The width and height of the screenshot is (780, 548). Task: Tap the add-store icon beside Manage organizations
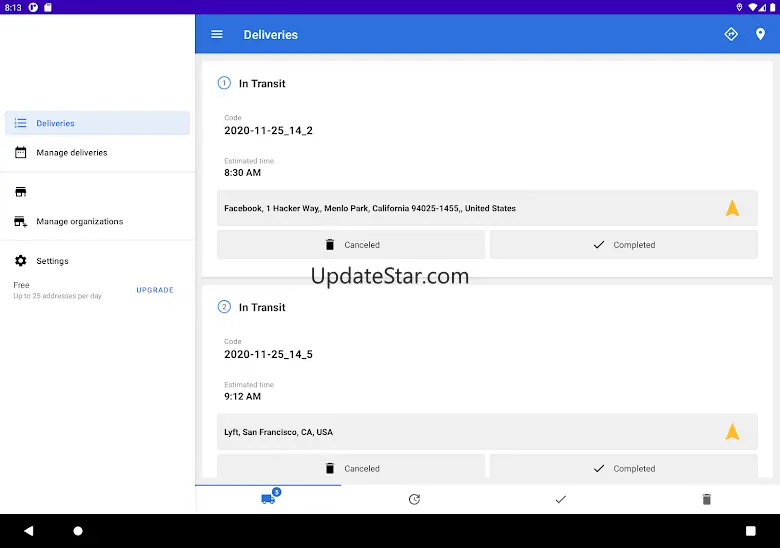[x=20, y=221]
